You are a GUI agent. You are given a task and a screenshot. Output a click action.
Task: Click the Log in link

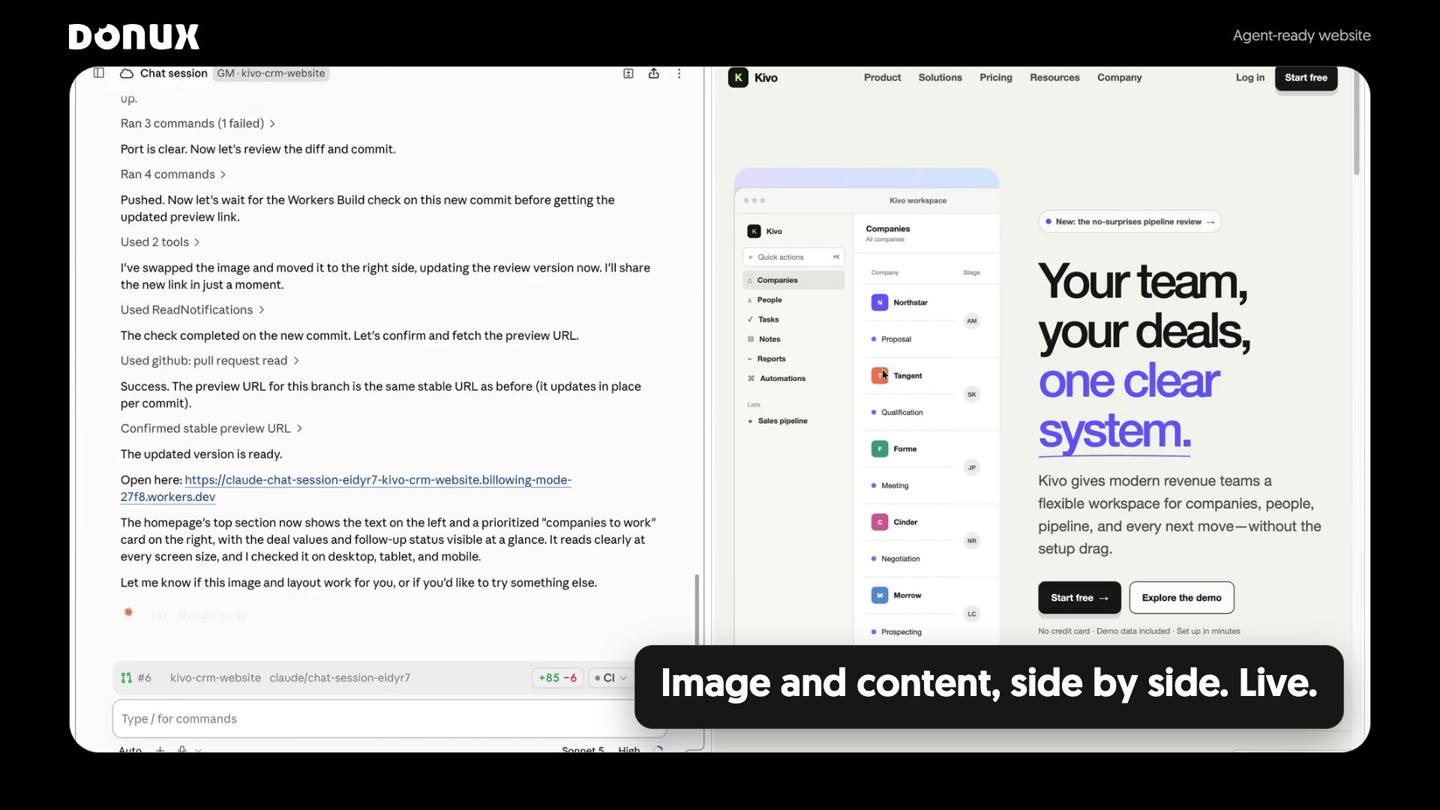[x=1250, y=78]
